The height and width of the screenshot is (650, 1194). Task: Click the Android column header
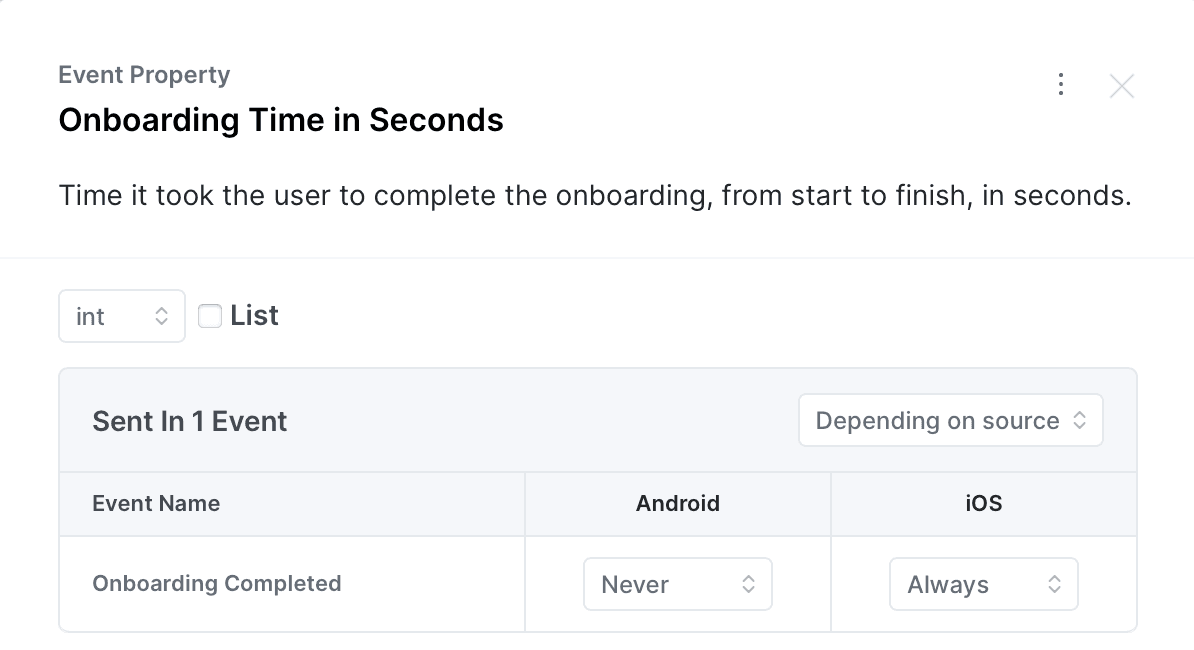coord(678,503)
